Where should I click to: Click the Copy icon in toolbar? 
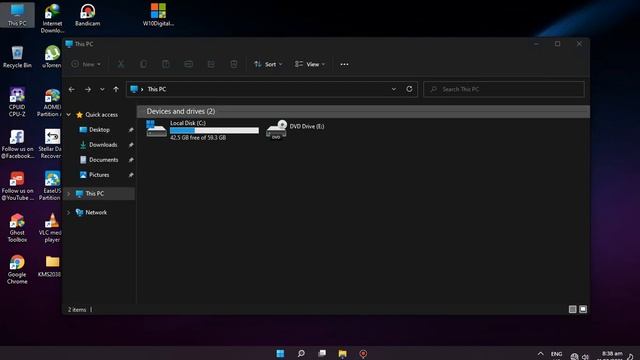[x=143, y=64]
